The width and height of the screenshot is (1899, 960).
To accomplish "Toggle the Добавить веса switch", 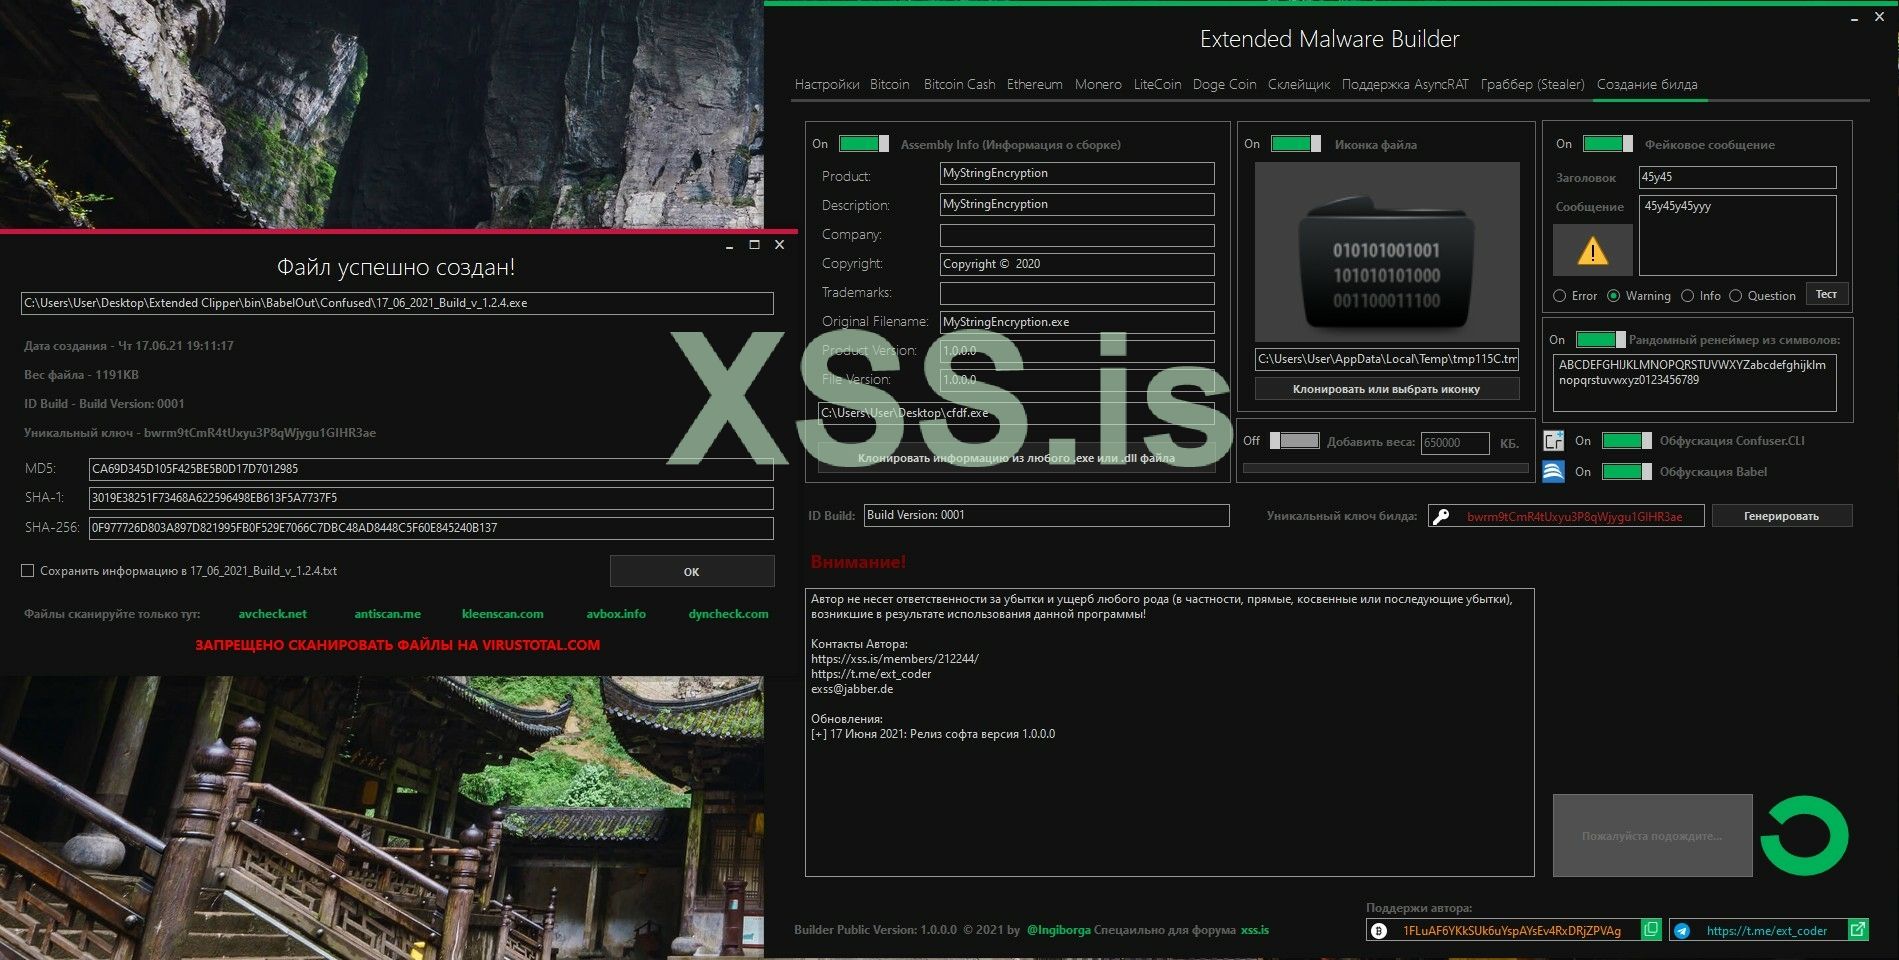I will (1294, 441).
